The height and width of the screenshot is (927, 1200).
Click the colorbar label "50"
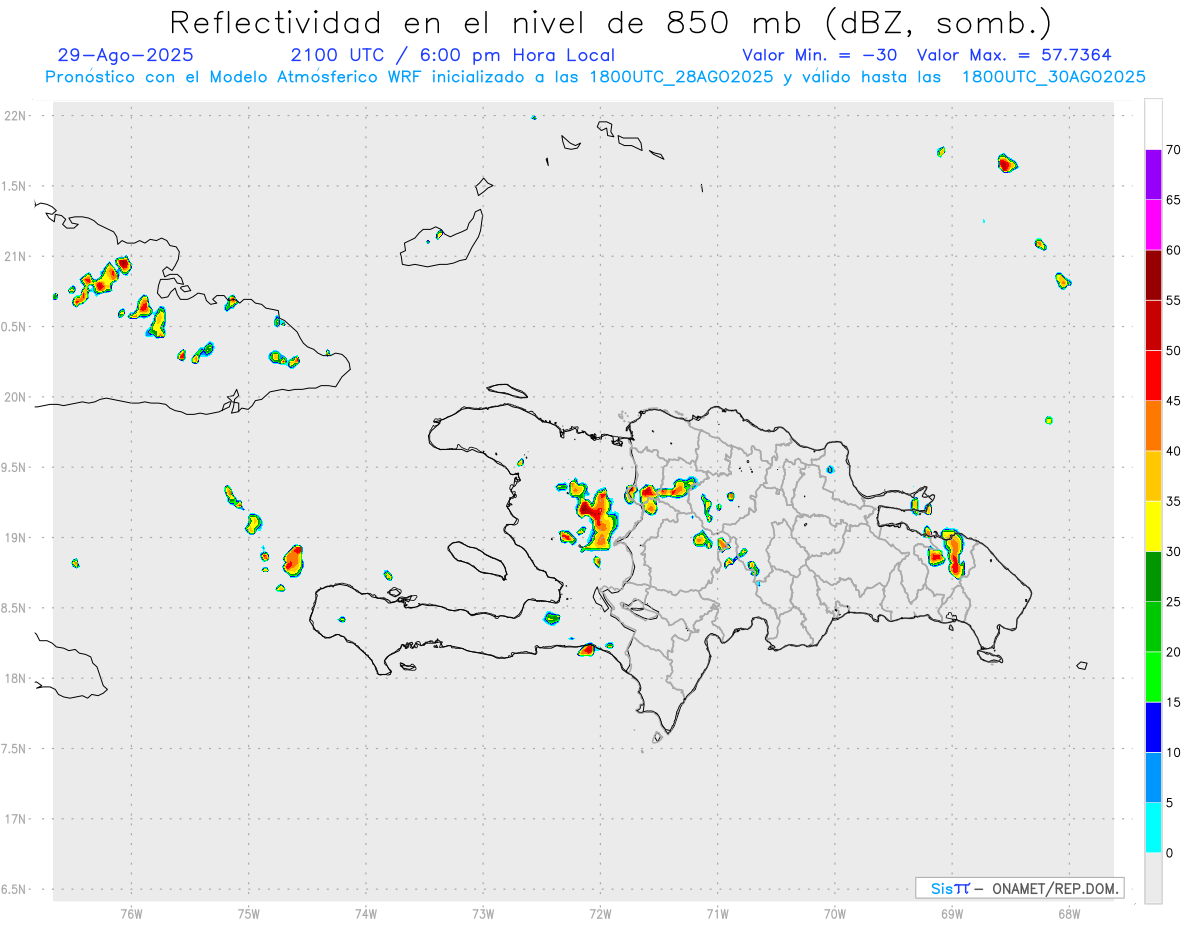(x=1174, y=351)
